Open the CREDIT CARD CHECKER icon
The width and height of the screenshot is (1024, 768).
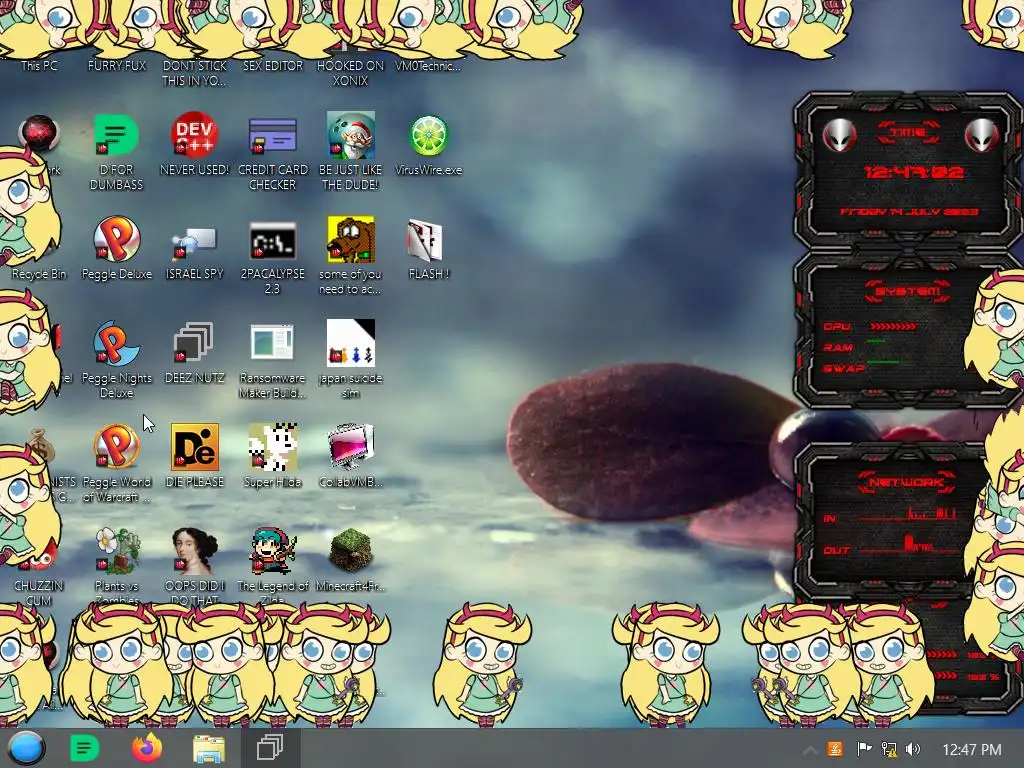pos(272,135)
